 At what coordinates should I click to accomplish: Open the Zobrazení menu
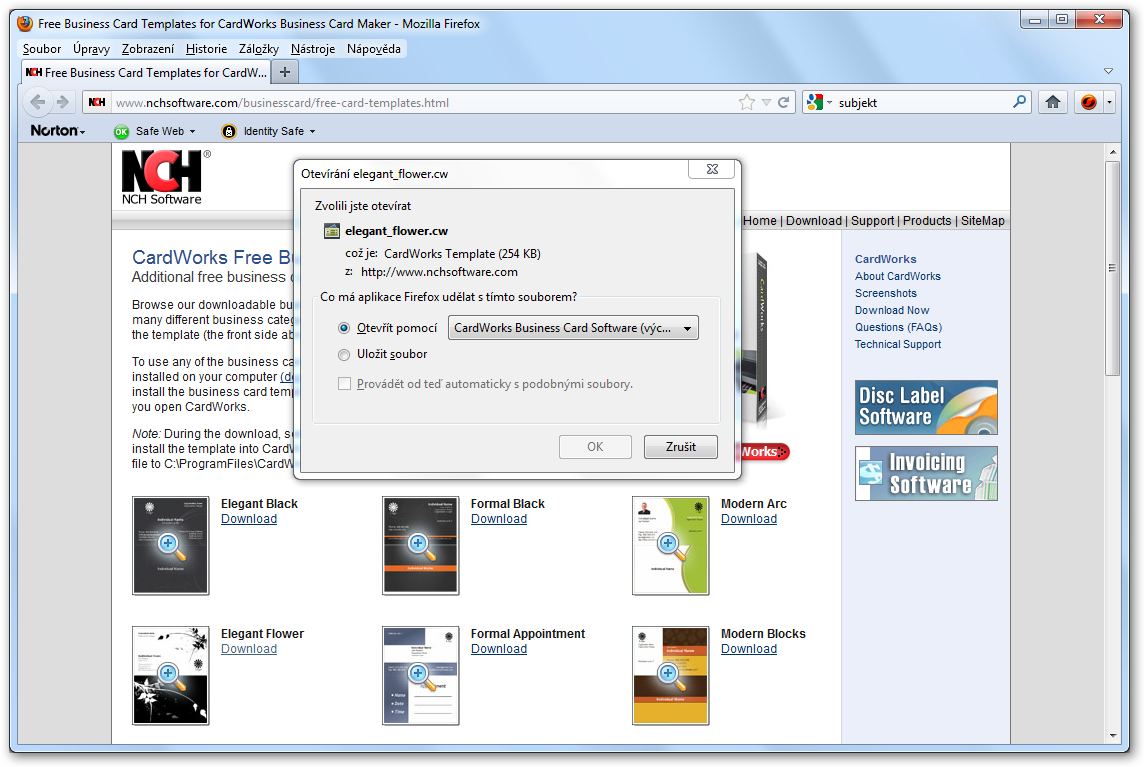(x=147, y=49)
